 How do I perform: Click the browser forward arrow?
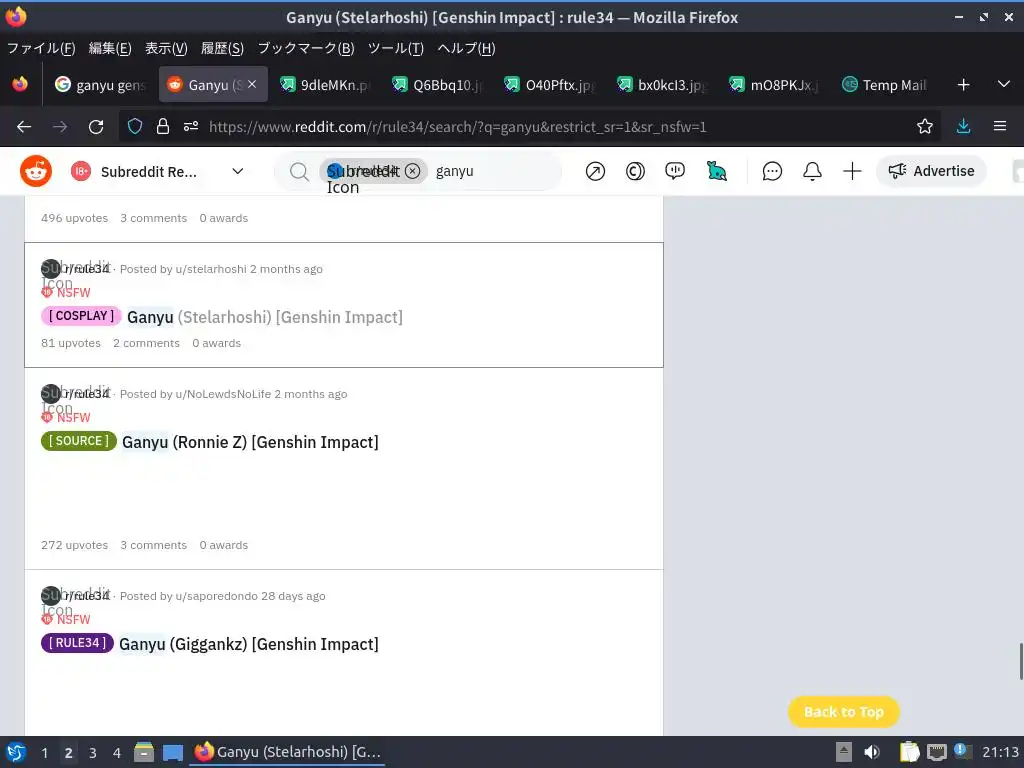coord(60,127)
